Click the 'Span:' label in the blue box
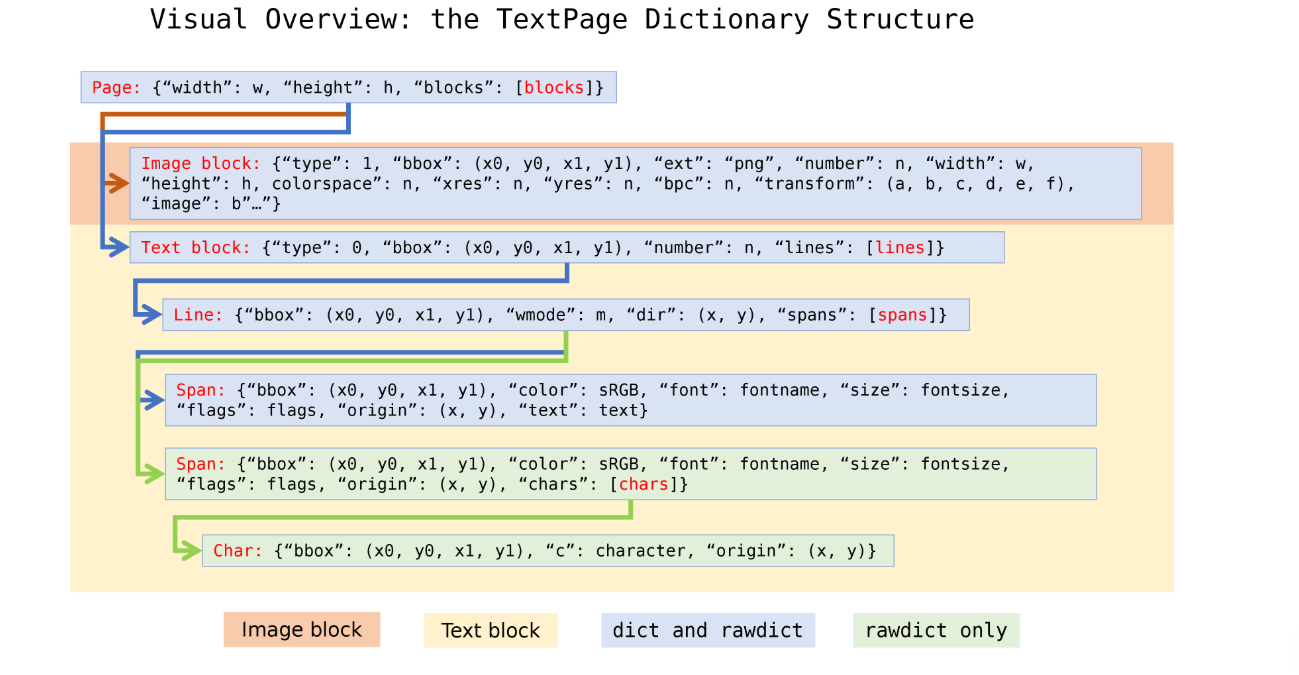The height and width of the screenshot is (675, 1299). [x=201, y=390]
